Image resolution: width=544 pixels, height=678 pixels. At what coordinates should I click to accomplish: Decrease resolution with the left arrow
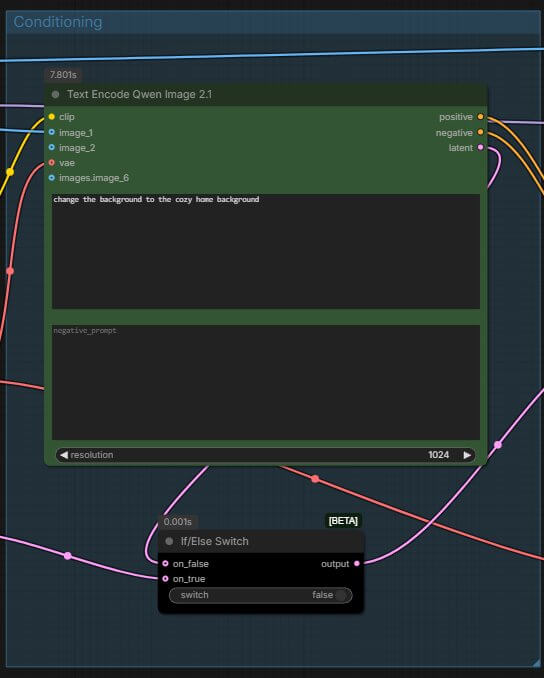point(64,455)
